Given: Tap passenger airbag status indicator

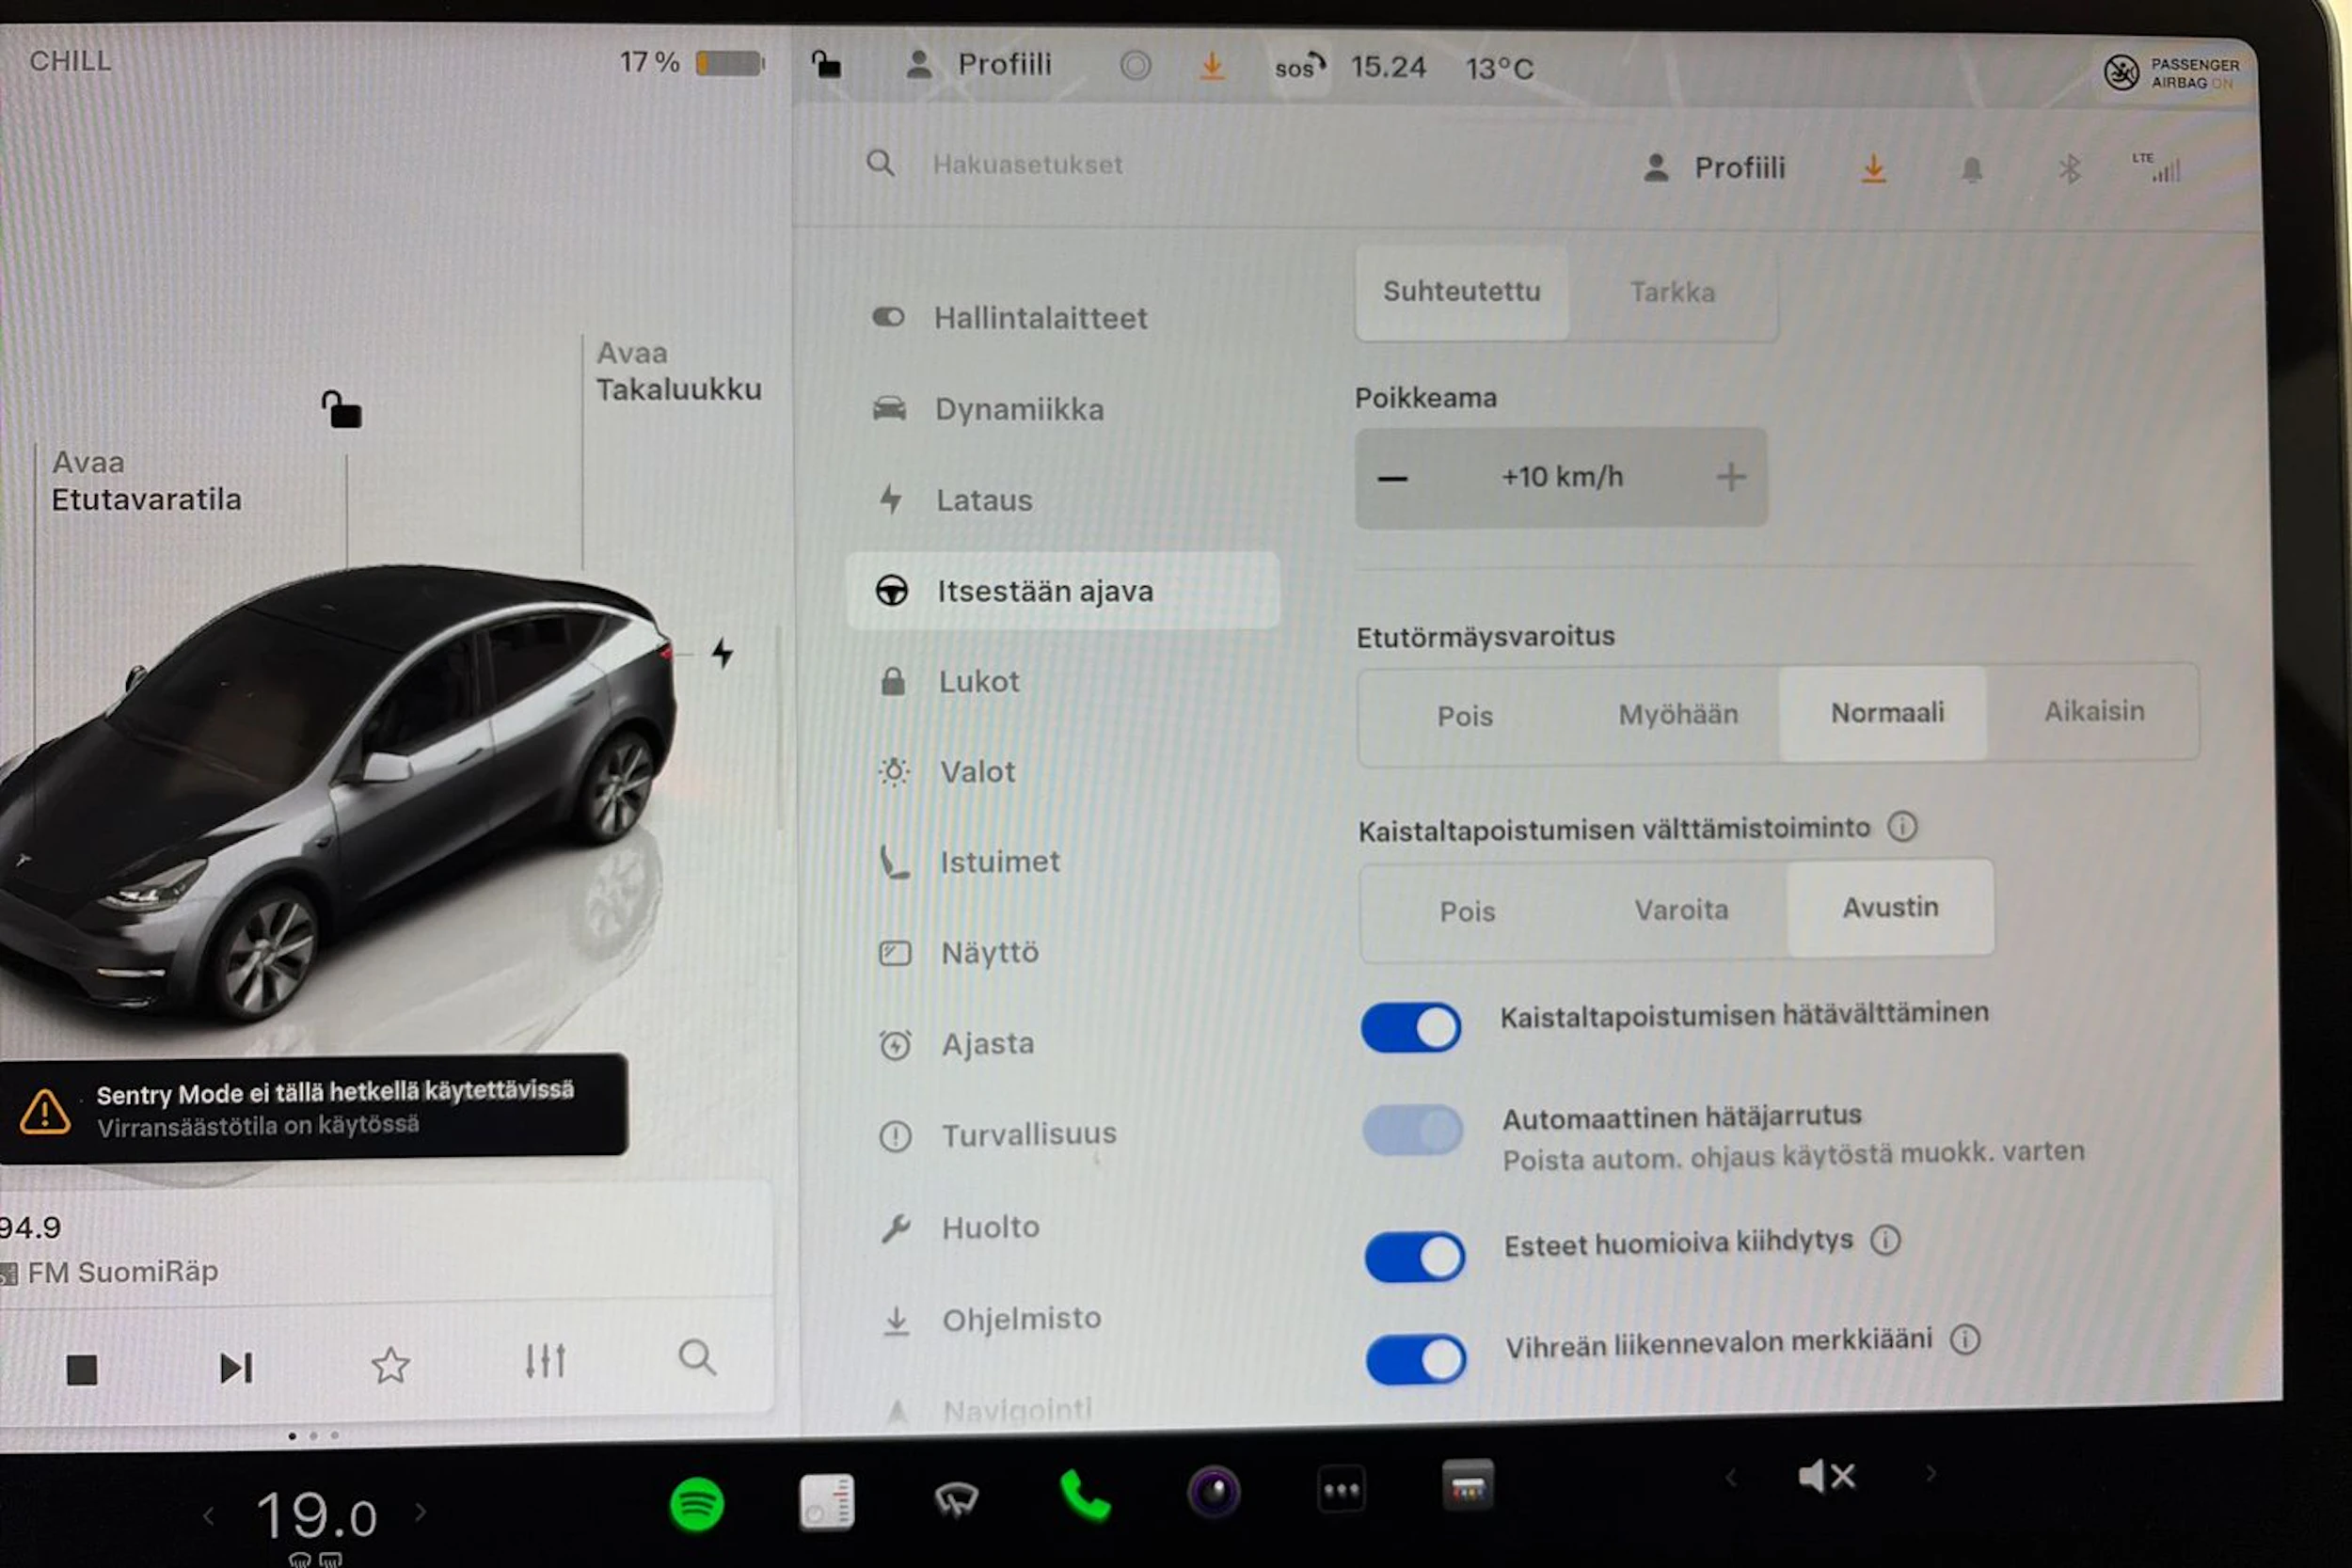Looking at the screenshot, I should 2170,72.
